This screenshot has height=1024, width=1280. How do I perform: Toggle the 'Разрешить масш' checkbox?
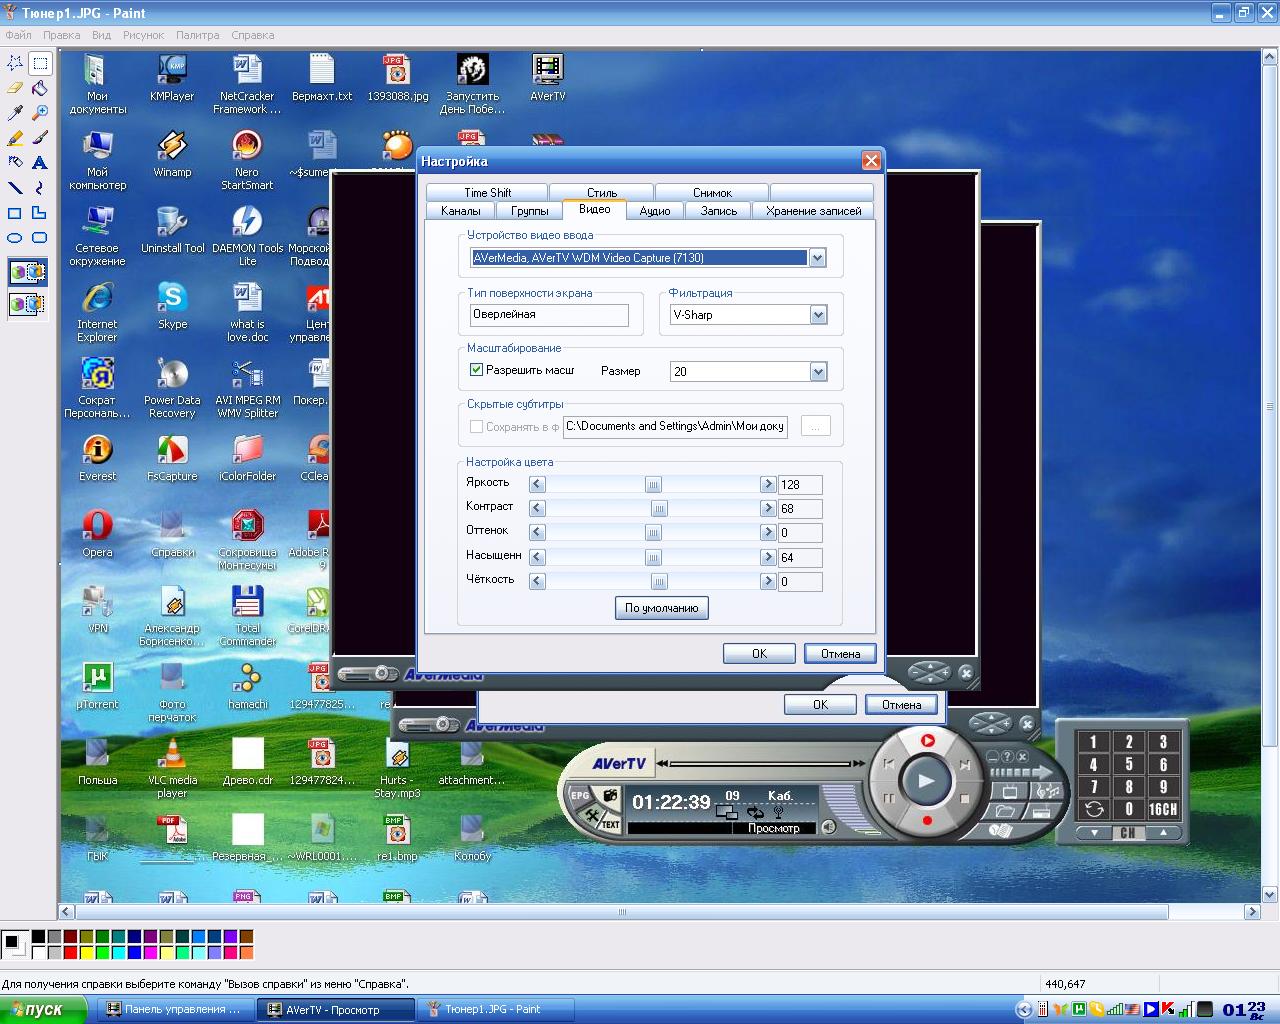(x=477, y=370)
